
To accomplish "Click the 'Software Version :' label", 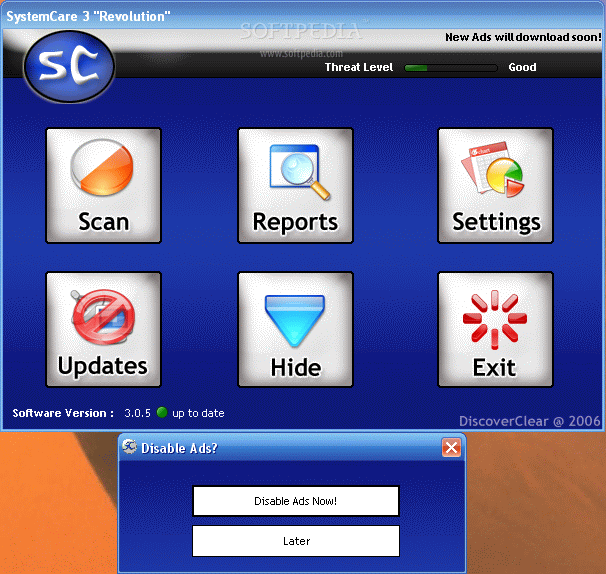I will (63, 413).
